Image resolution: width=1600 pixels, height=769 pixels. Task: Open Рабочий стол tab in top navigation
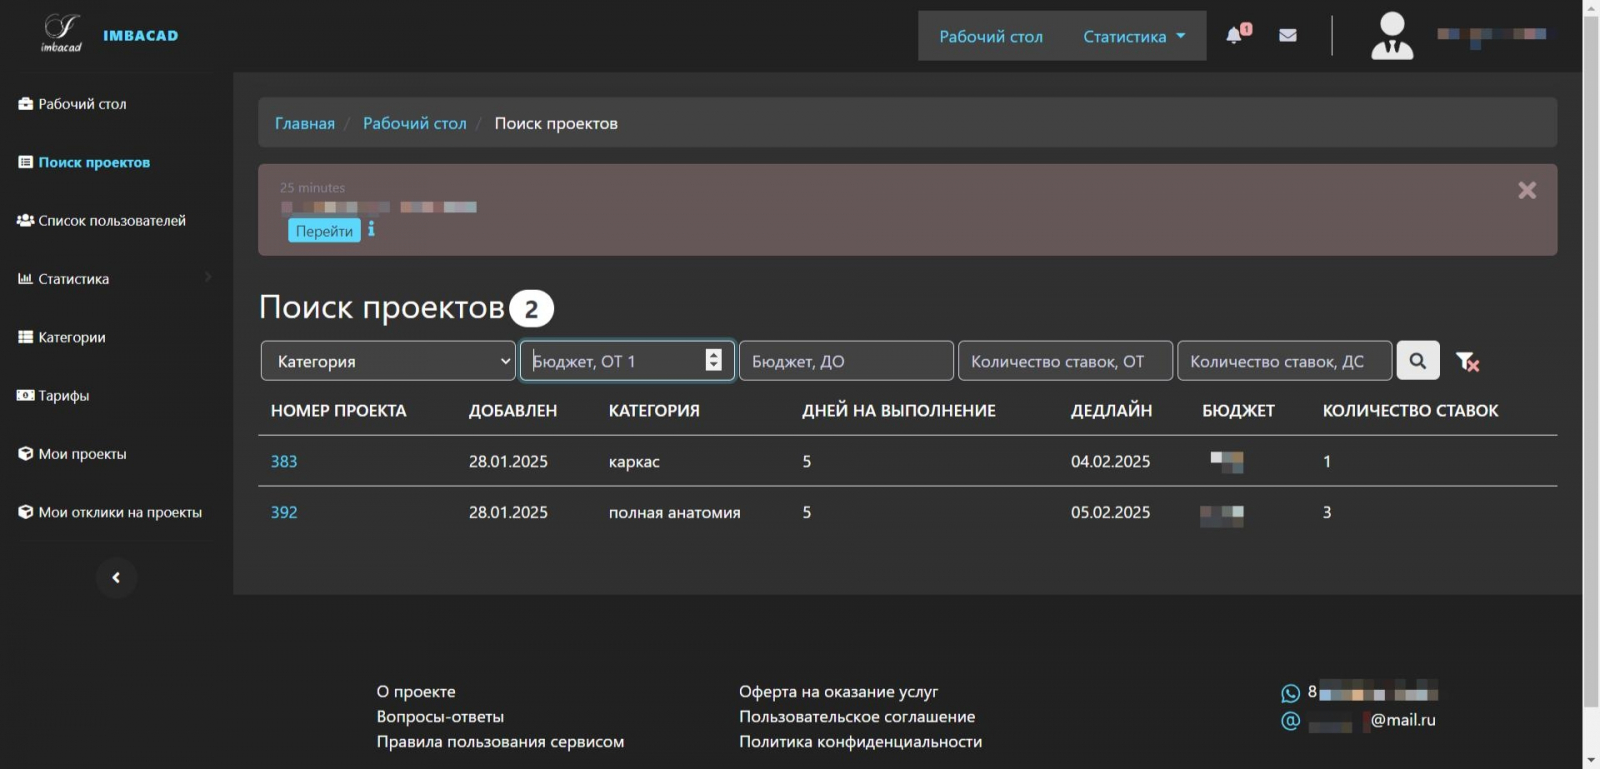990,37
